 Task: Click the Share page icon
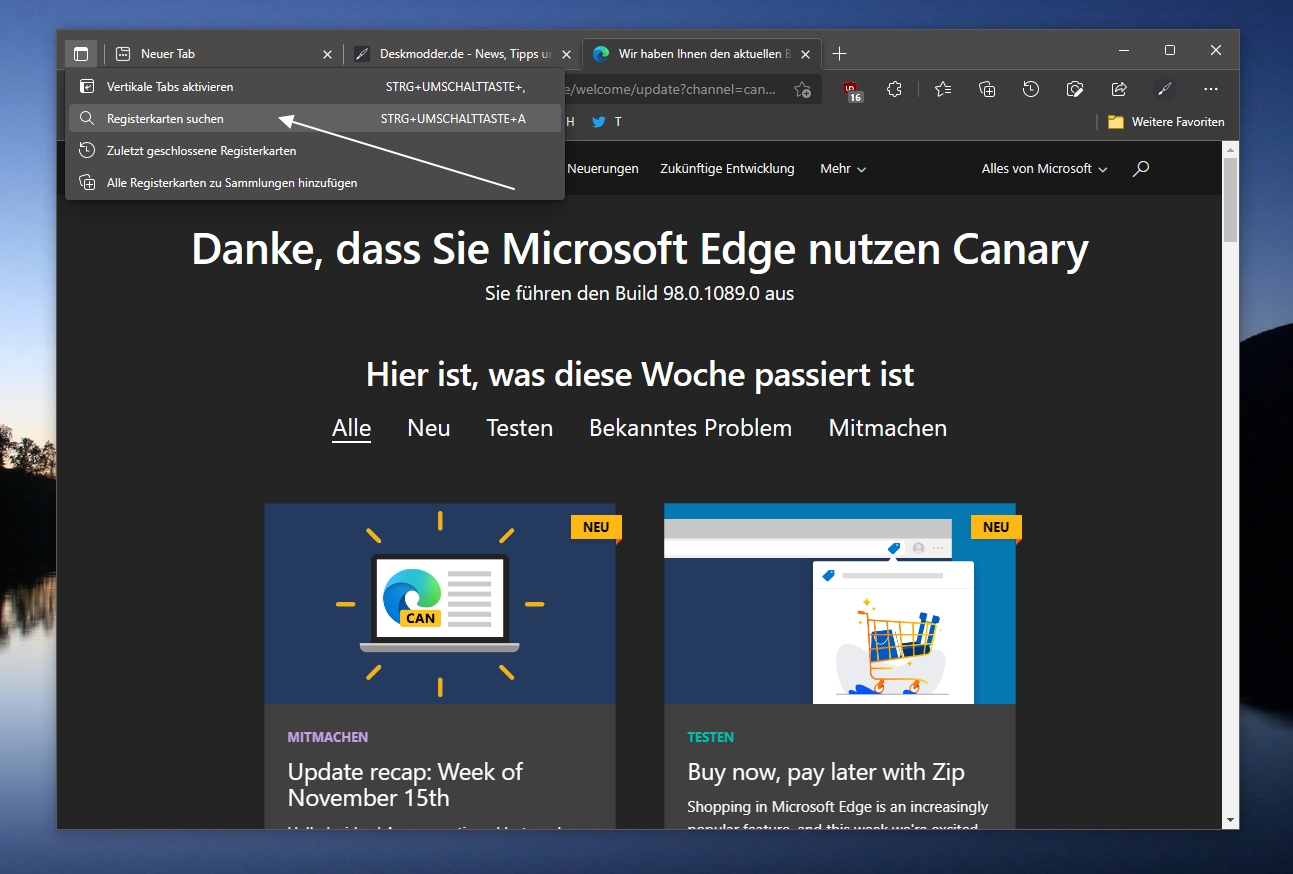(1119, 89)
